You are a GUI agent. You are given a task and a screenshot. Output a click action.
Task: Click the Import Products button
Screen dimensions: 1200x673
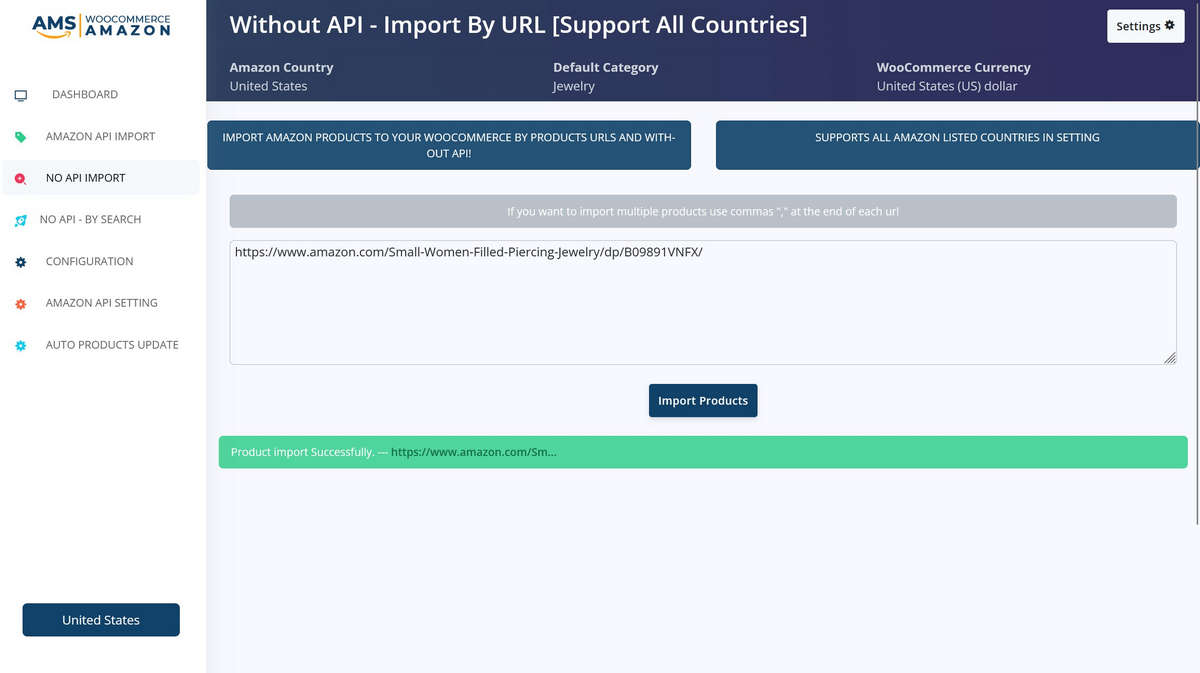coord(703,400)
